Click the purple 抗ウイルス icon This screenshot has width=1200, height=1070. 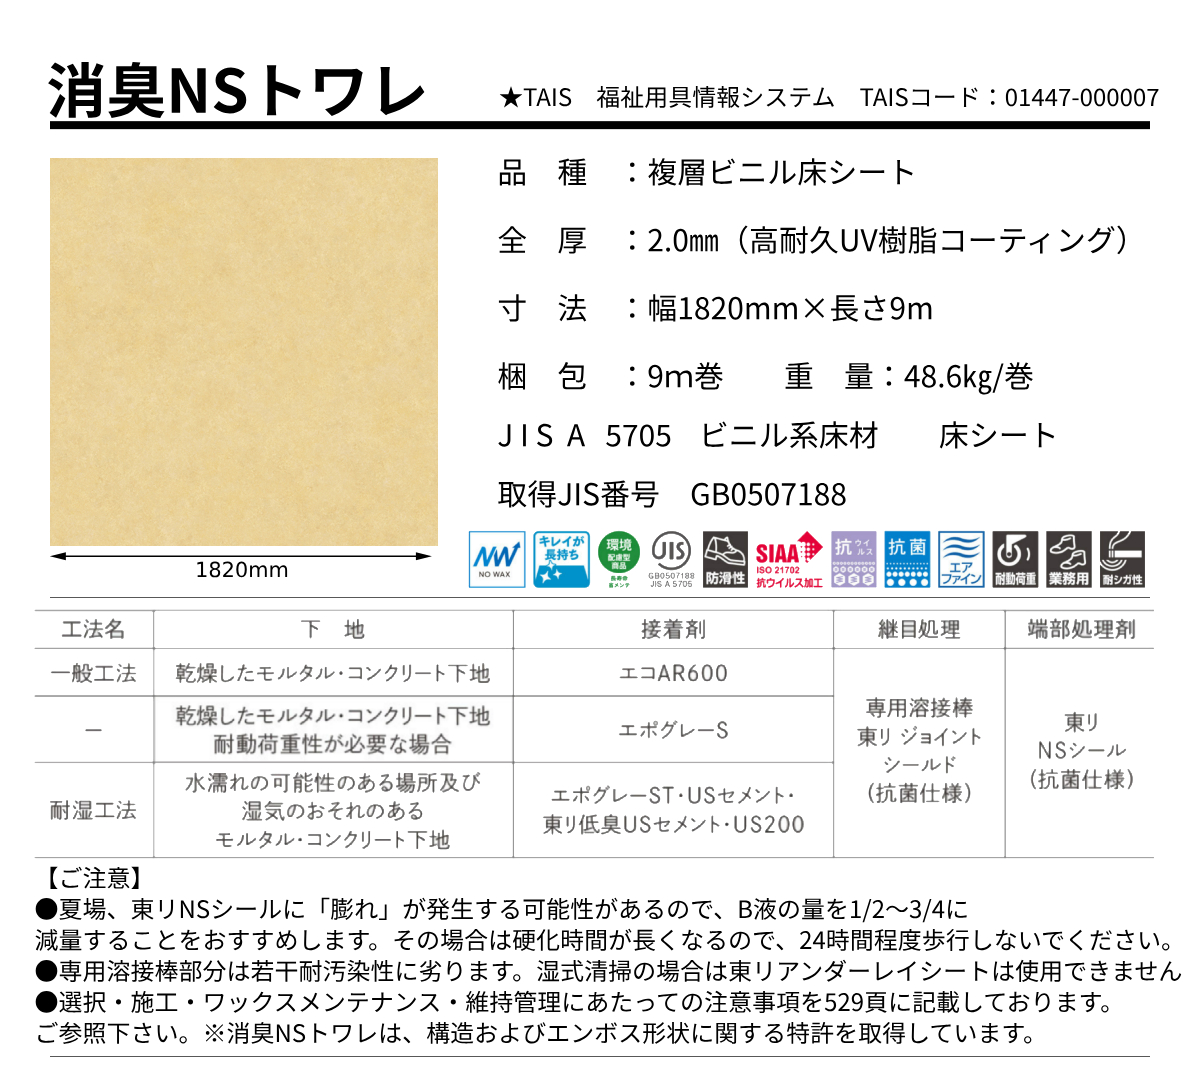click(854, 559)
